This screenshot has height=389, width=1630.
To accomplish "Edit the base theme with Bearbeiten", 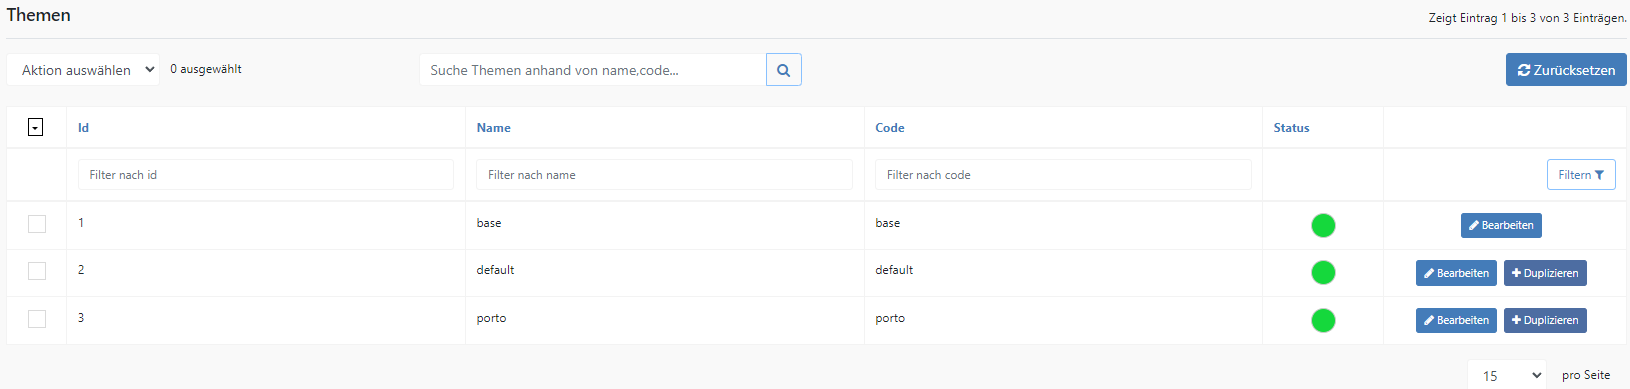I will coord(1501,225).
